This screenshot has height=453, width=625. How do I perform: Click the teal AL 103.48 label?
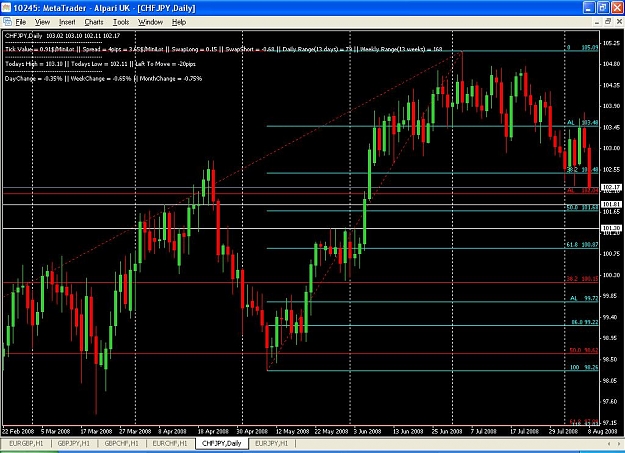(582, 122)
